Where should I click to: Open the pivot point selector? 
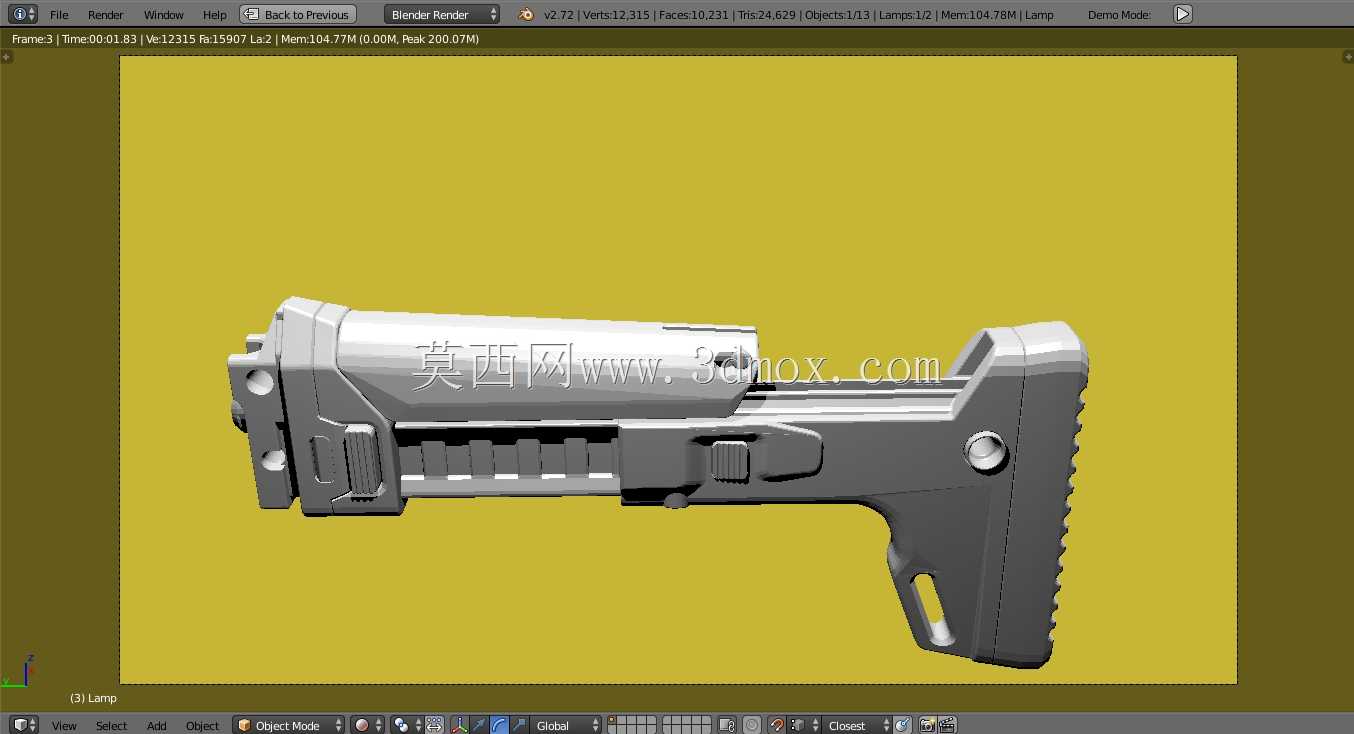point(406,725)
